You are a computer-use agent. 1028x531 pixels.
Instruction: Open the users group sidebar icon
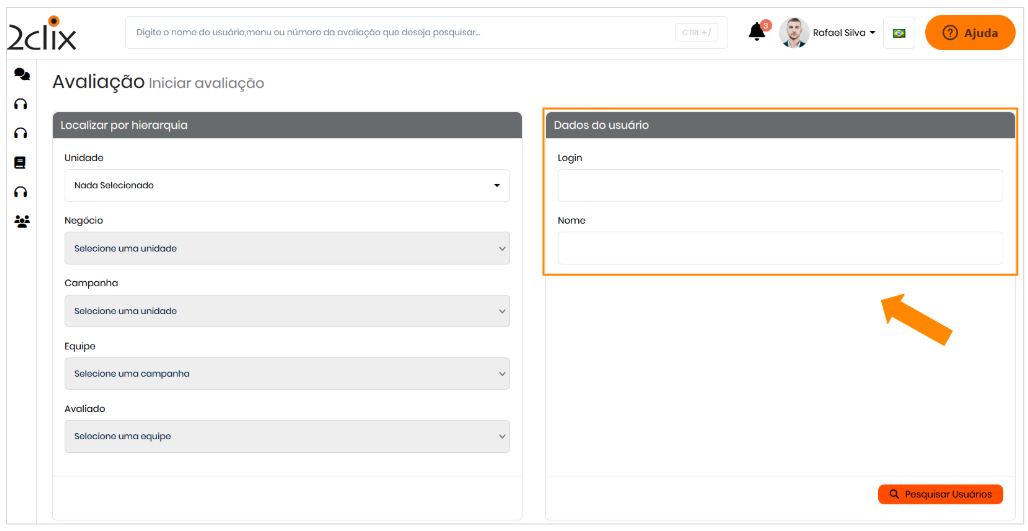21,221
